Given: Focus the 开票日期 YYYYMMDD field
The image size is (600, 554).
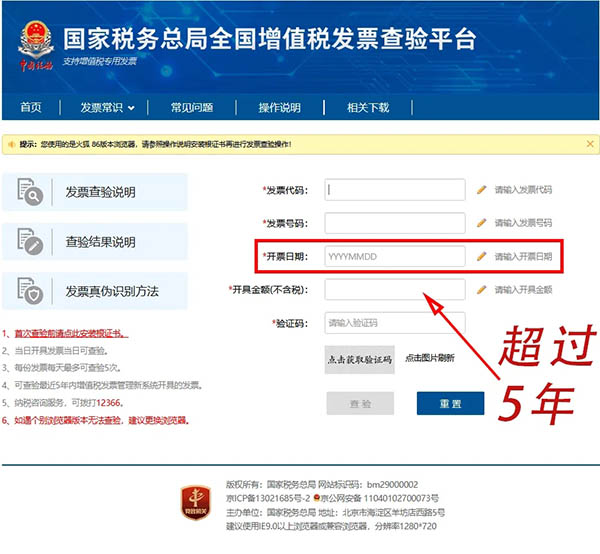Looking at the screenshot, I should point(395,256).
